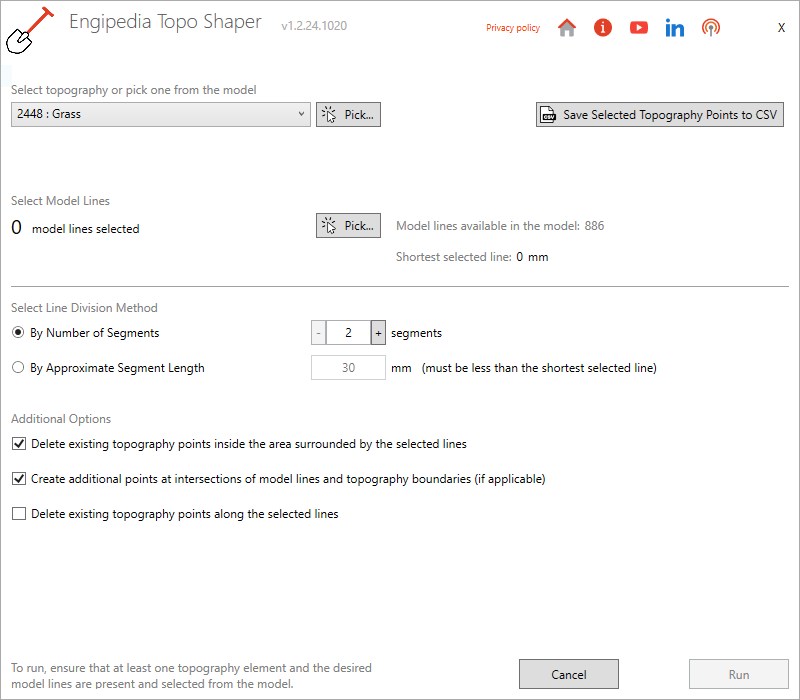Uncheck delete points inside surrounded area
This screenshot has width=800, height=700.
pyautogui.click(x=19, y=444)
